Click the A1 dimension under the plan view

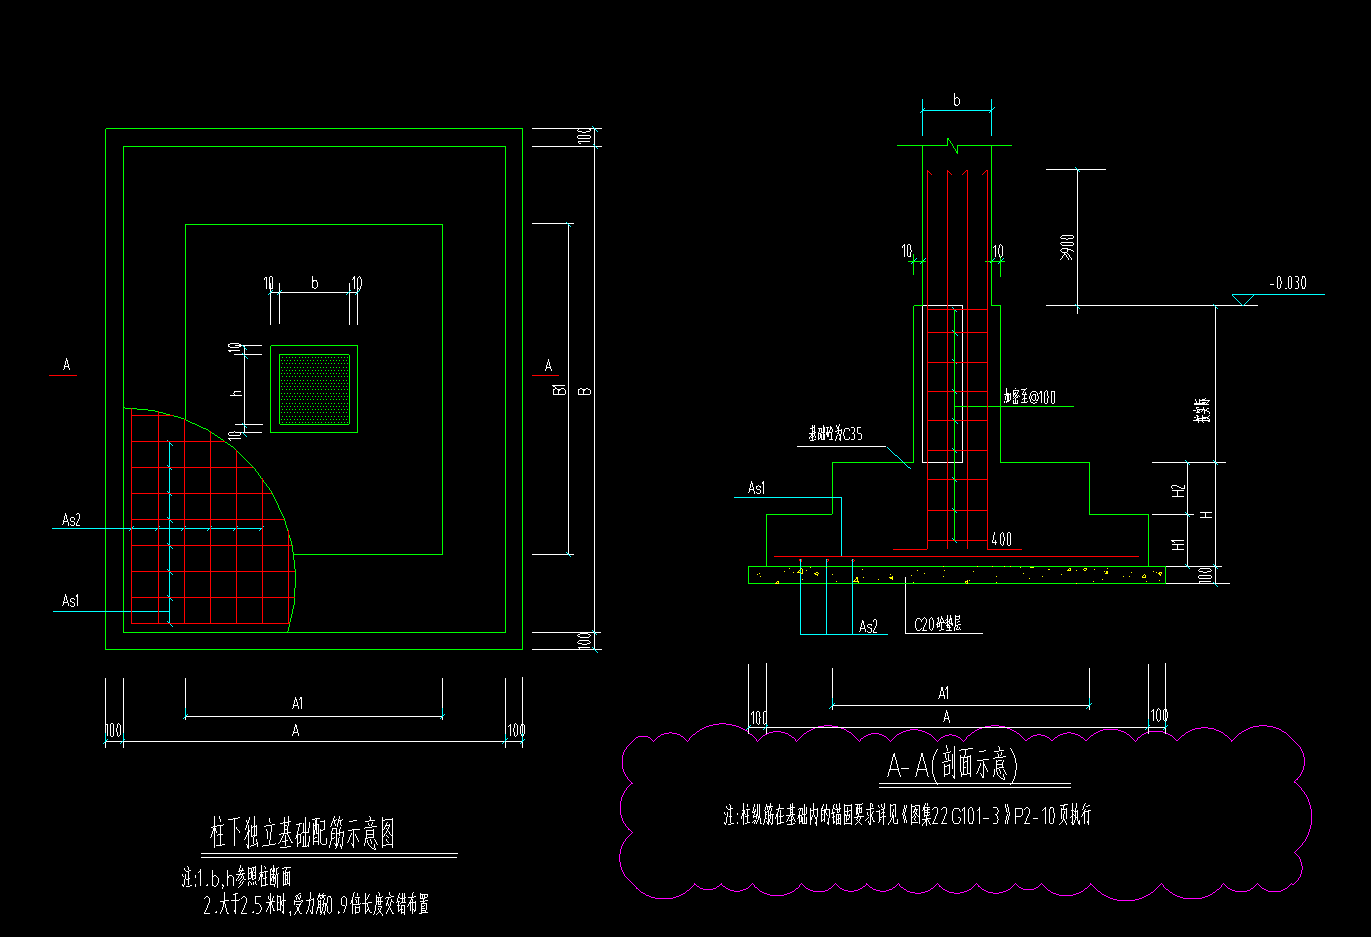click(x=298, y=703)
